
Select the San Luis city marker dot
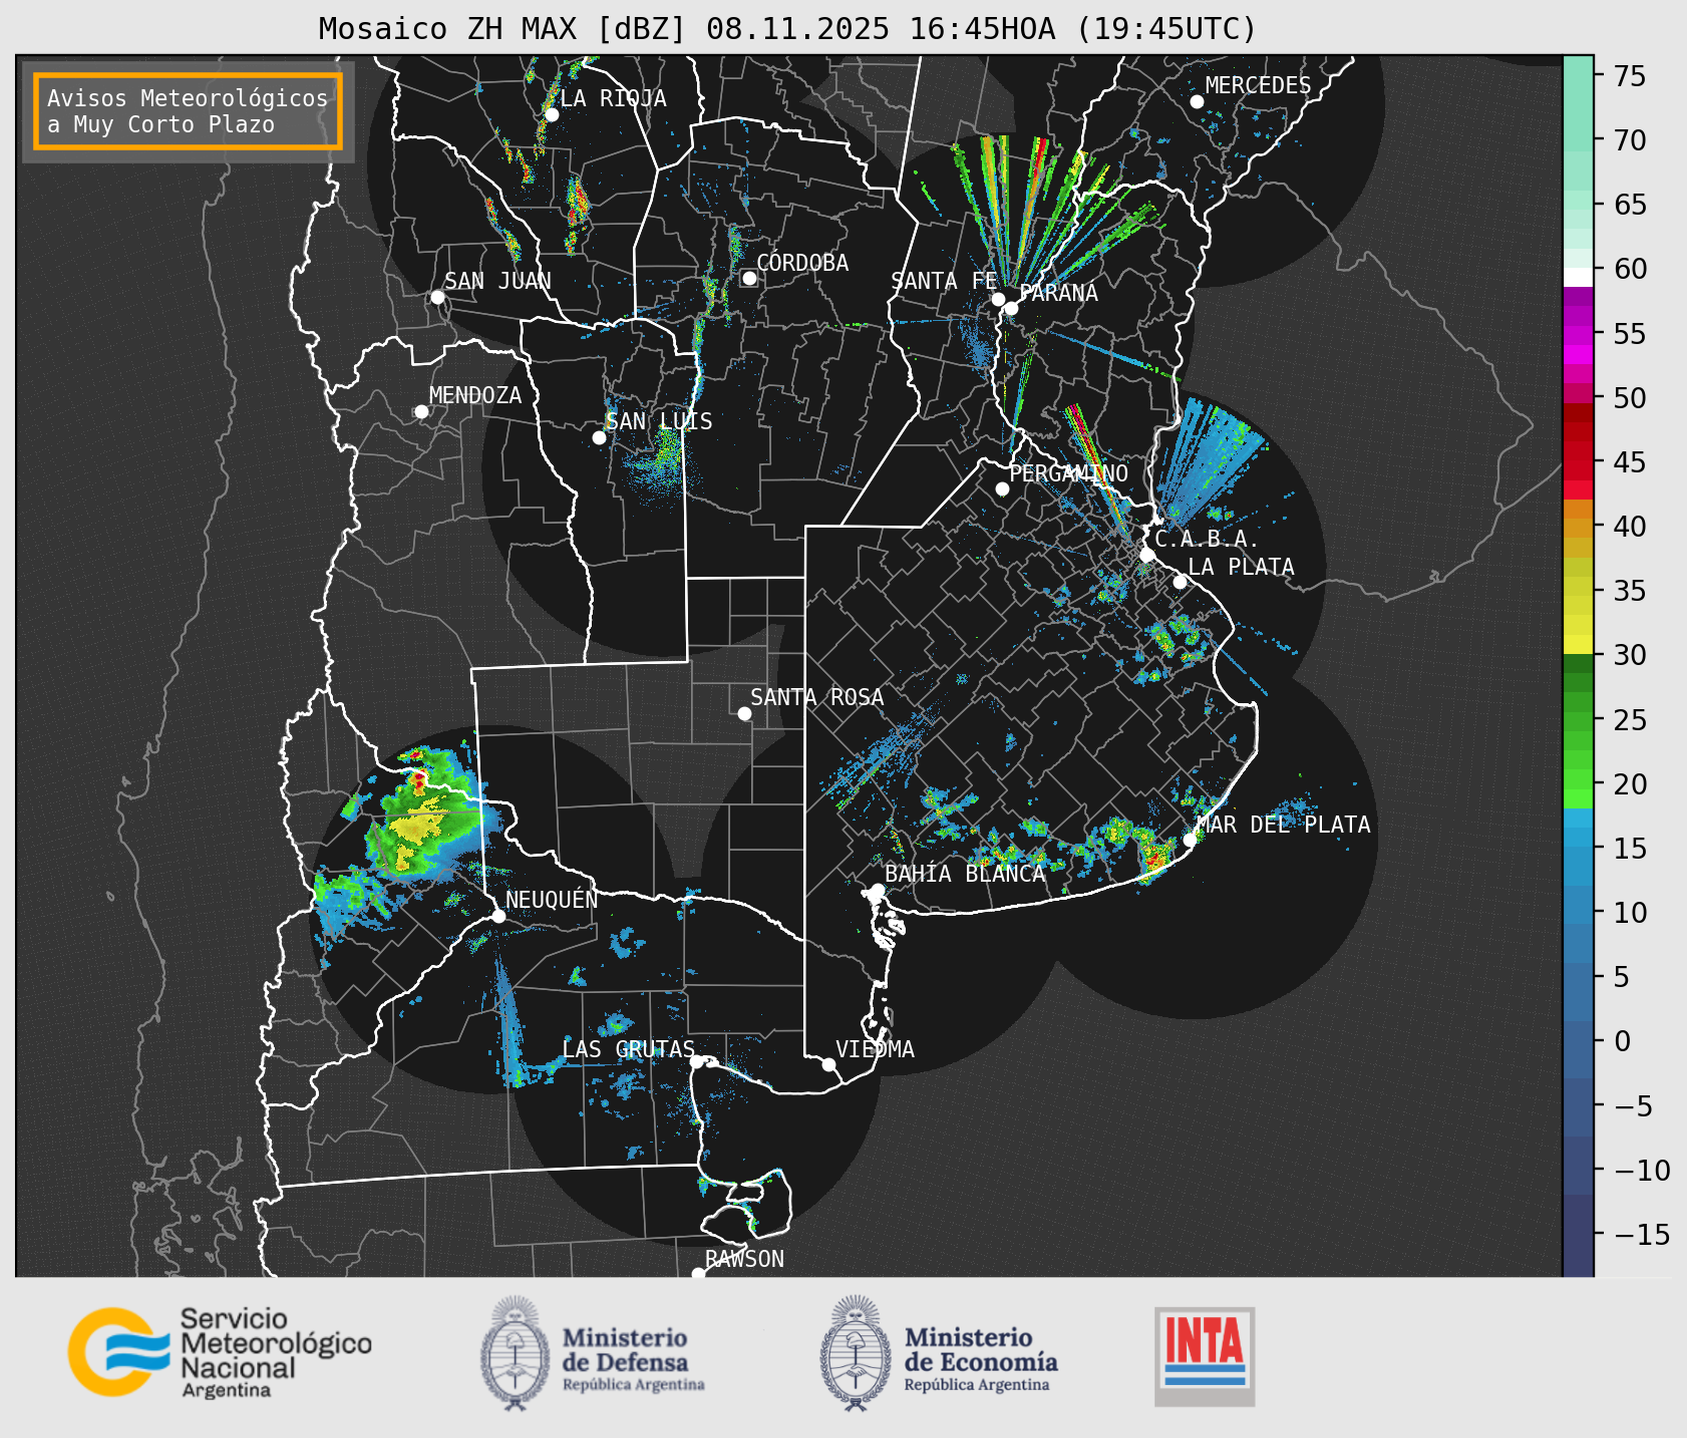pos(599,438)
